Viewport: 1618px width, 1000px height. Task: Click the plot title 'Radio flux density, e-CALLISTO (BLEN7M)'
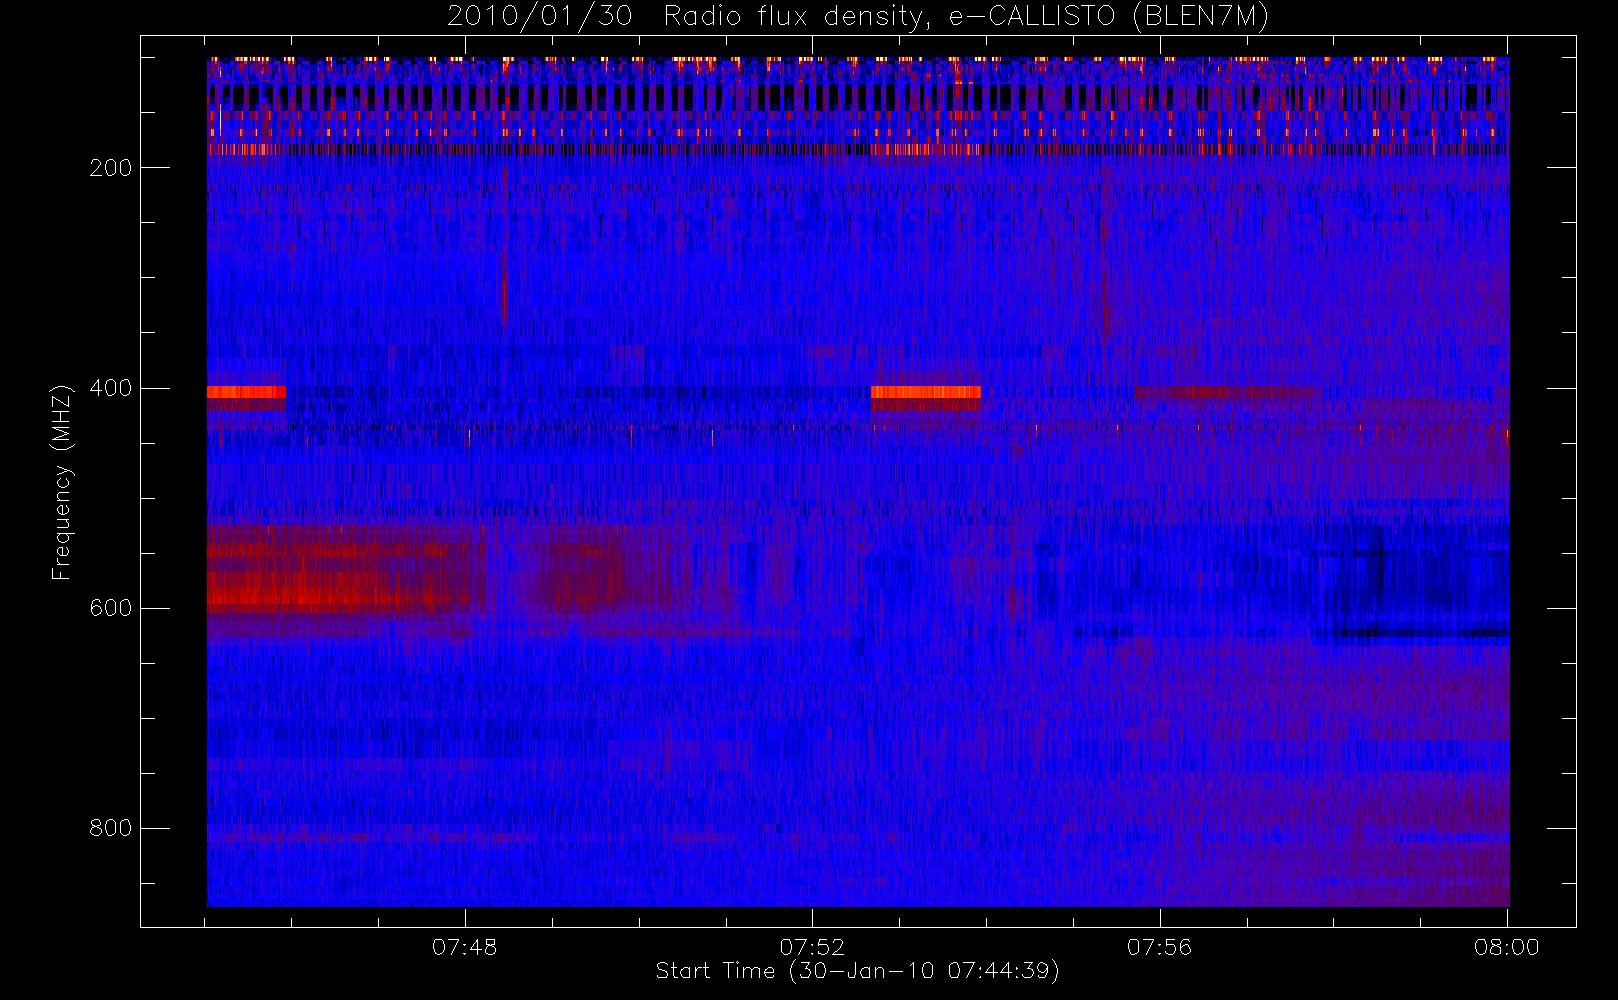point(966,16)
